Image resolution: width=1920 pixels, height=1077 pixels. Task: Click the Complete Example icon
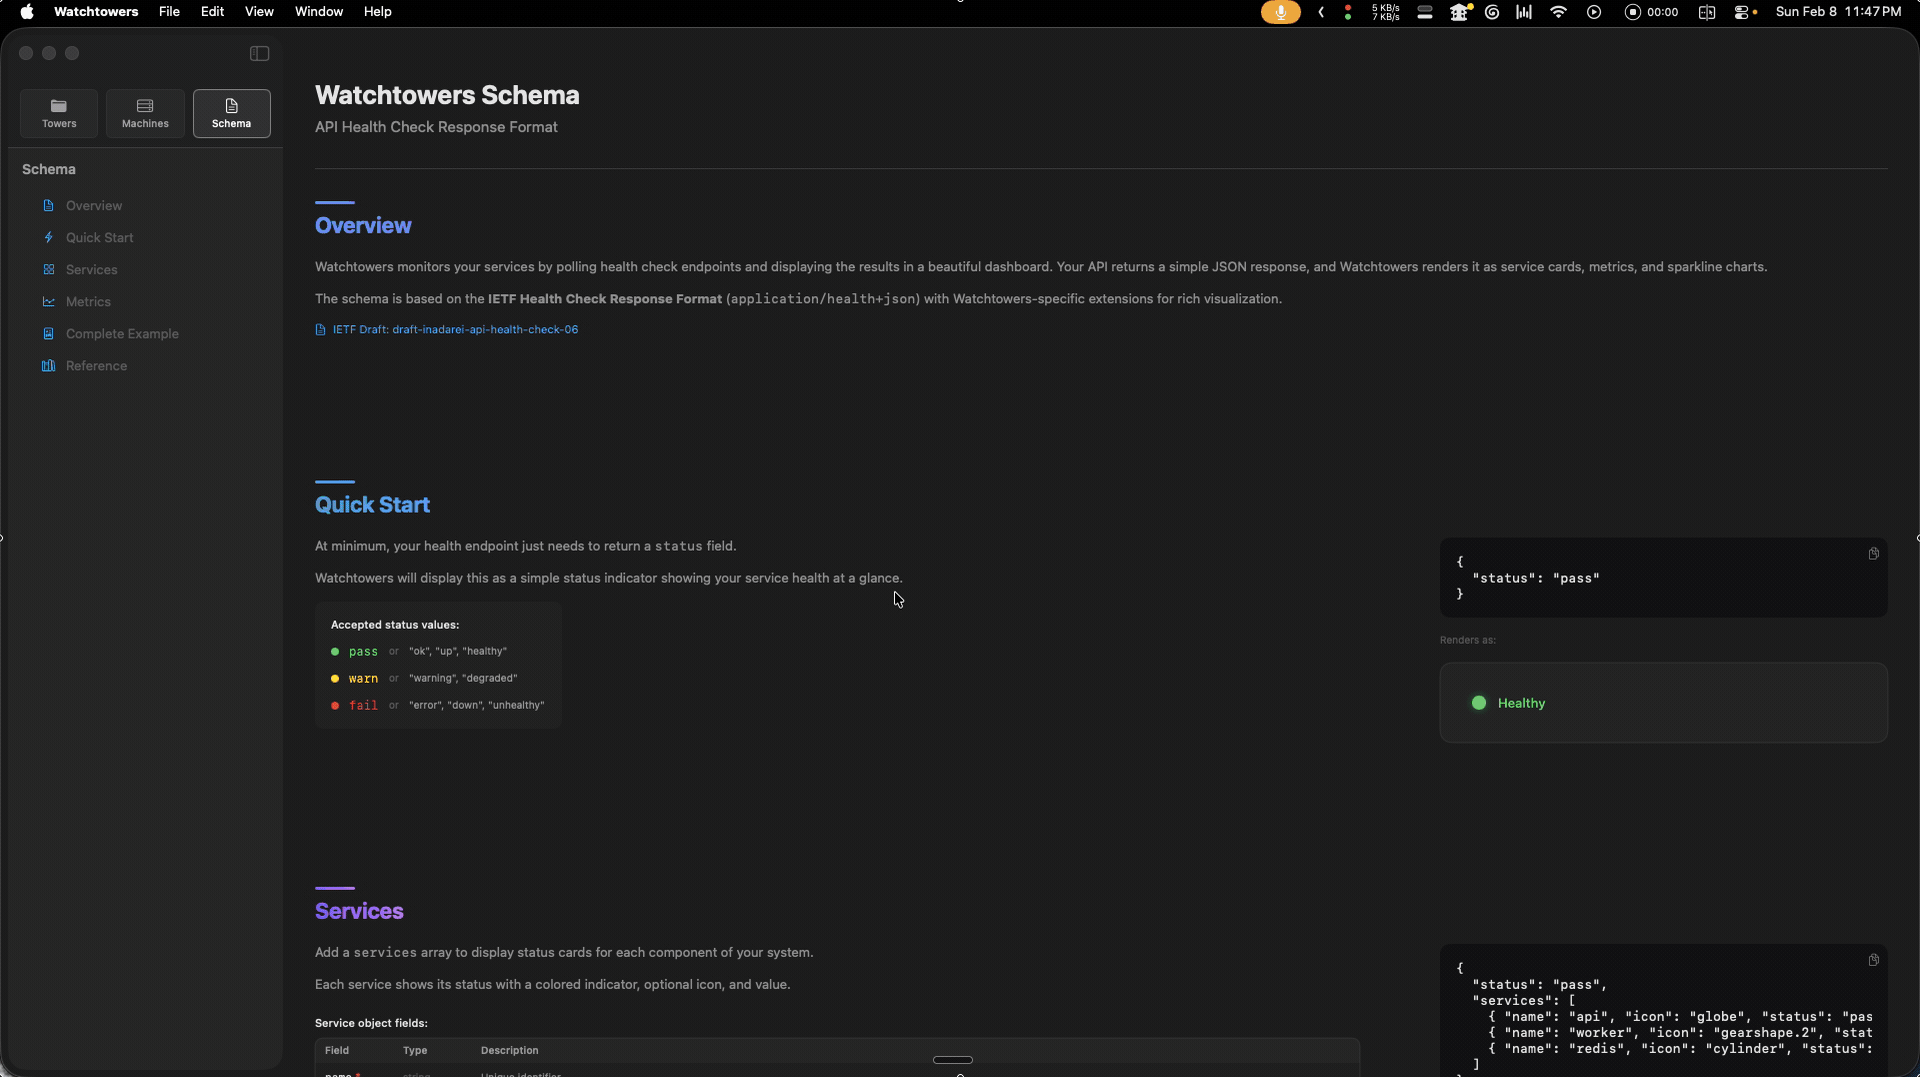click(x=48, y=333)
